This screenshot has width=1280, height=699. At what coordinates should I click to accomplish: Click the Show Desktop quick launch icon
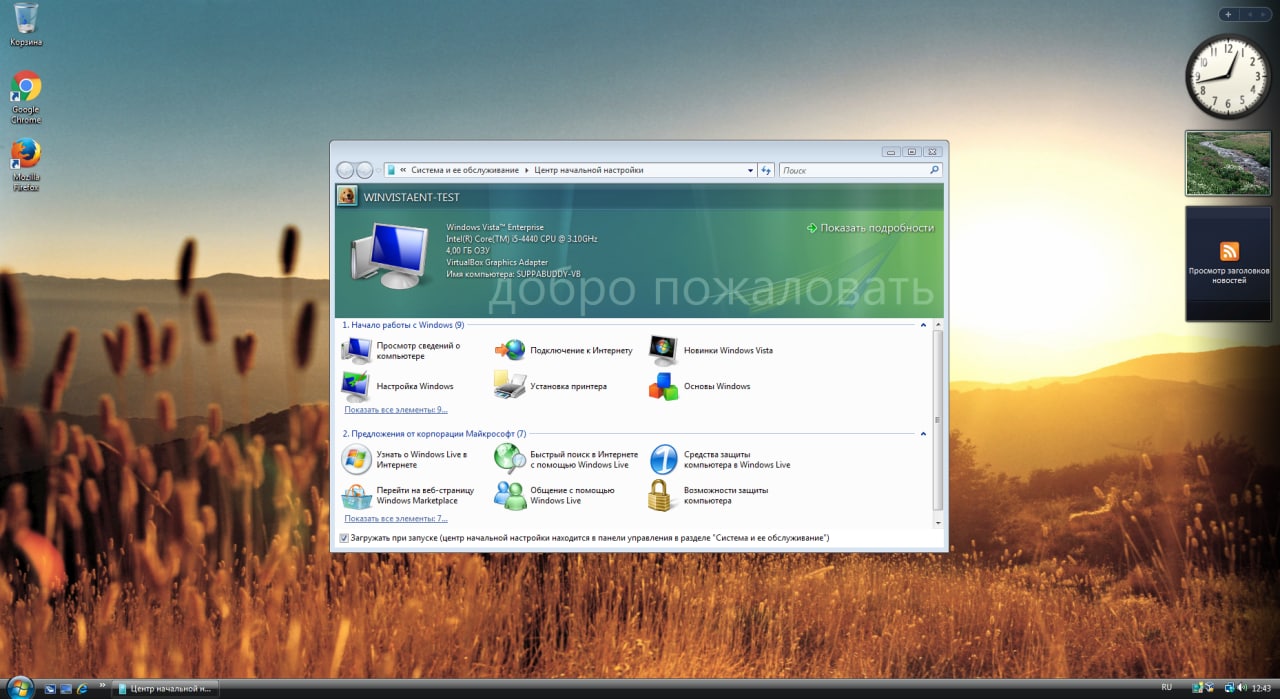point(50,689)
